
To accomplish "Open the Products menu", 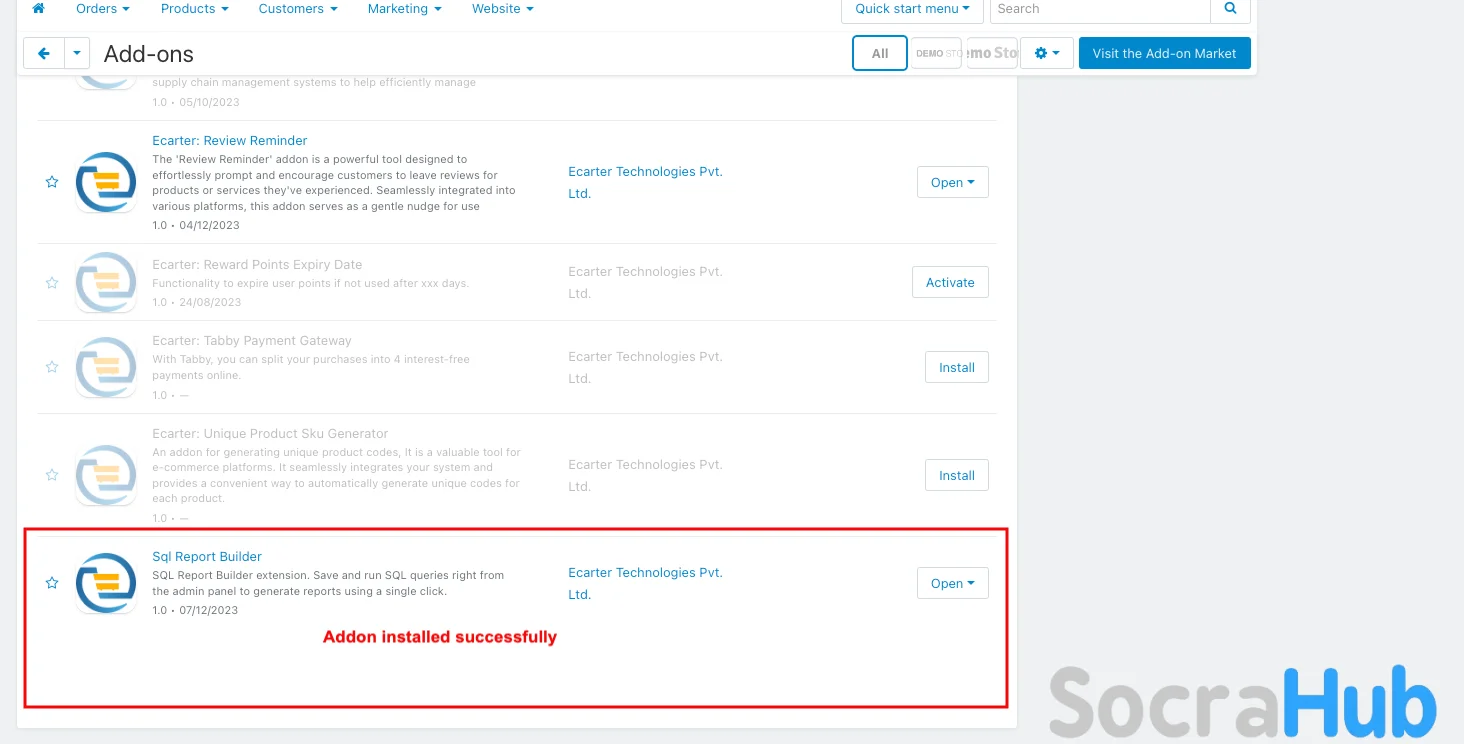I will point(195,9).
